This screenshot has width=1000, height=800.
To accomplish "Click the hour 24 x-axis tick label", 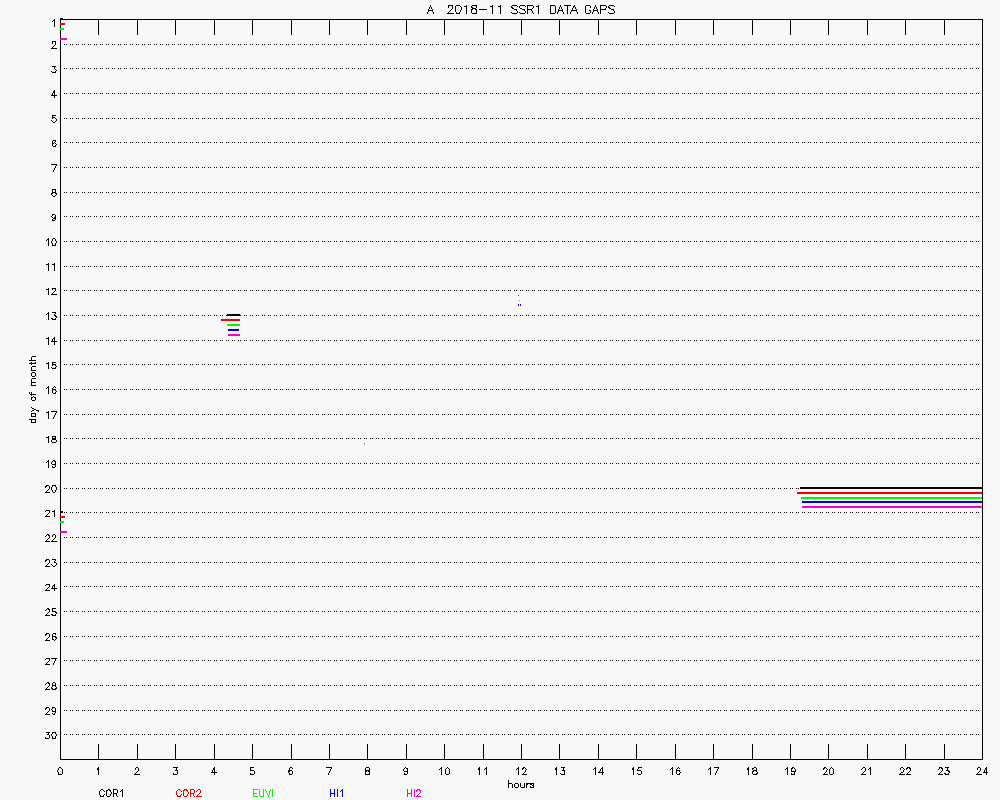I will pos(982,771).
